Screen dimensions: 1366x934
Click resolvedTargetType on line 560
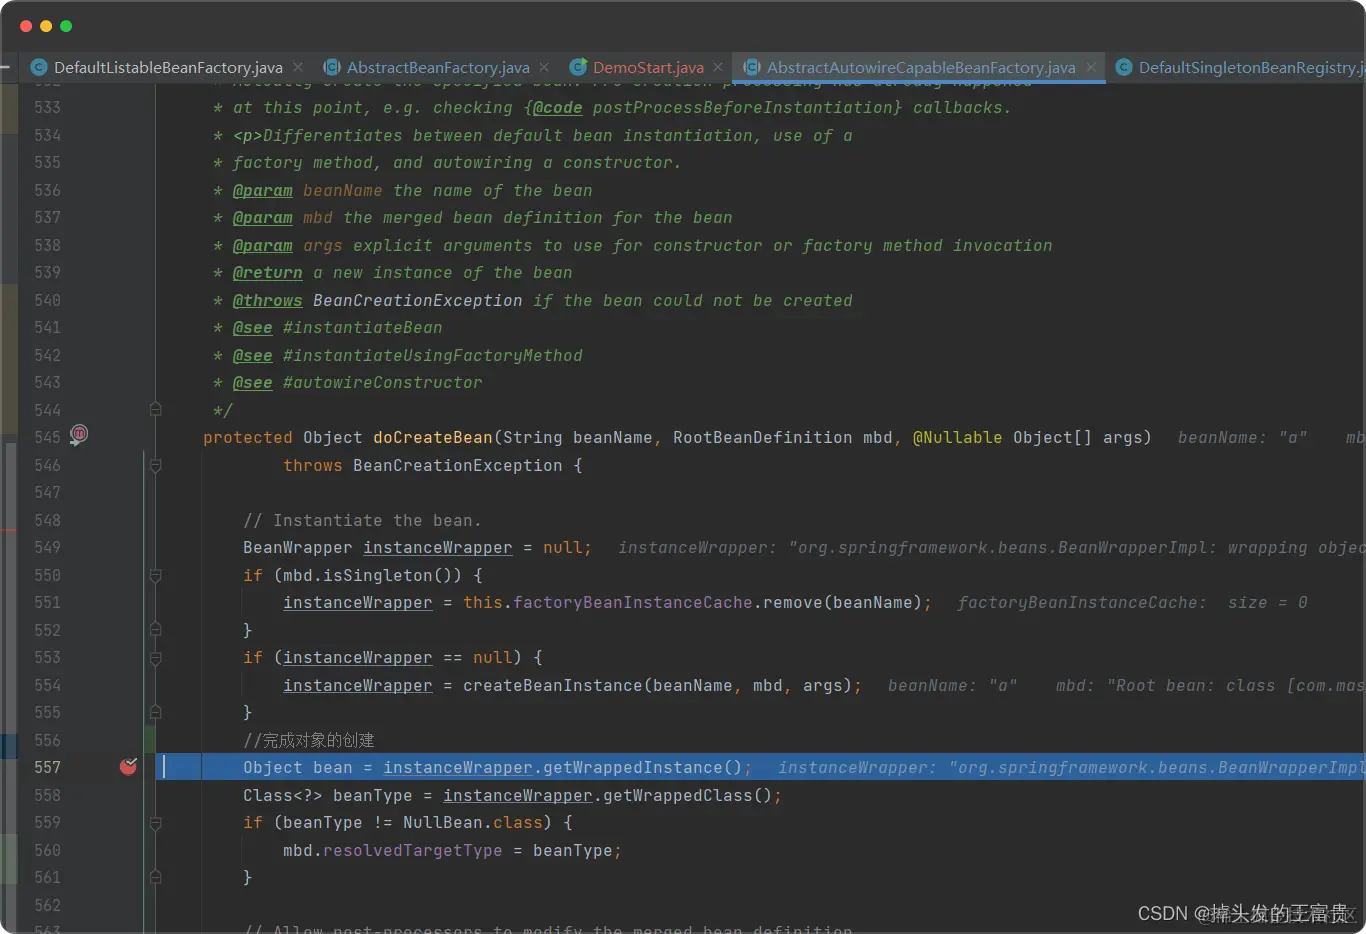(412, 850)
